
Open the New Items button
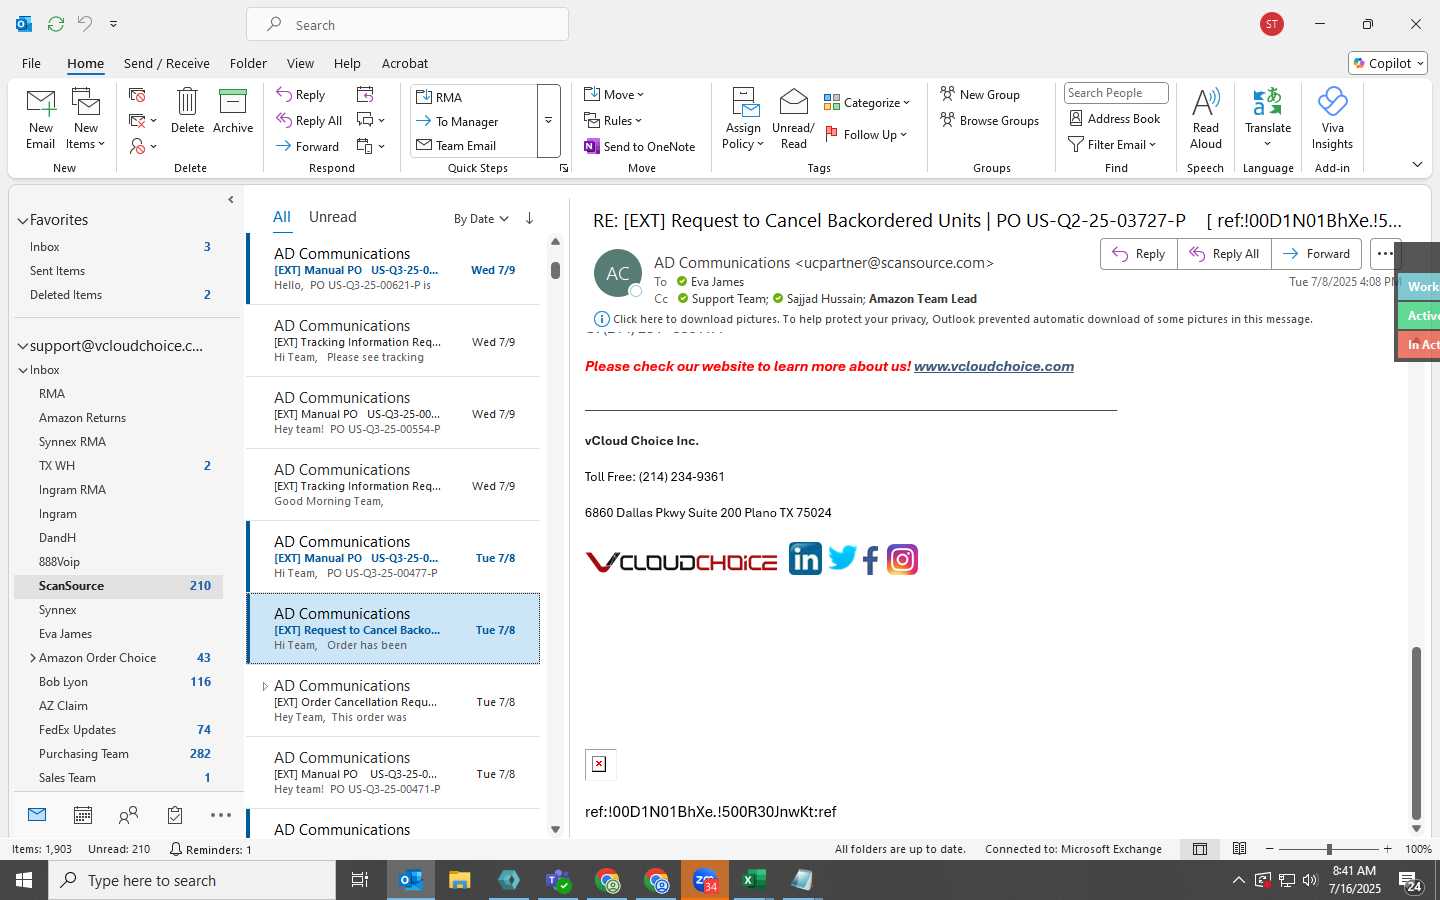tap(86, 120)
